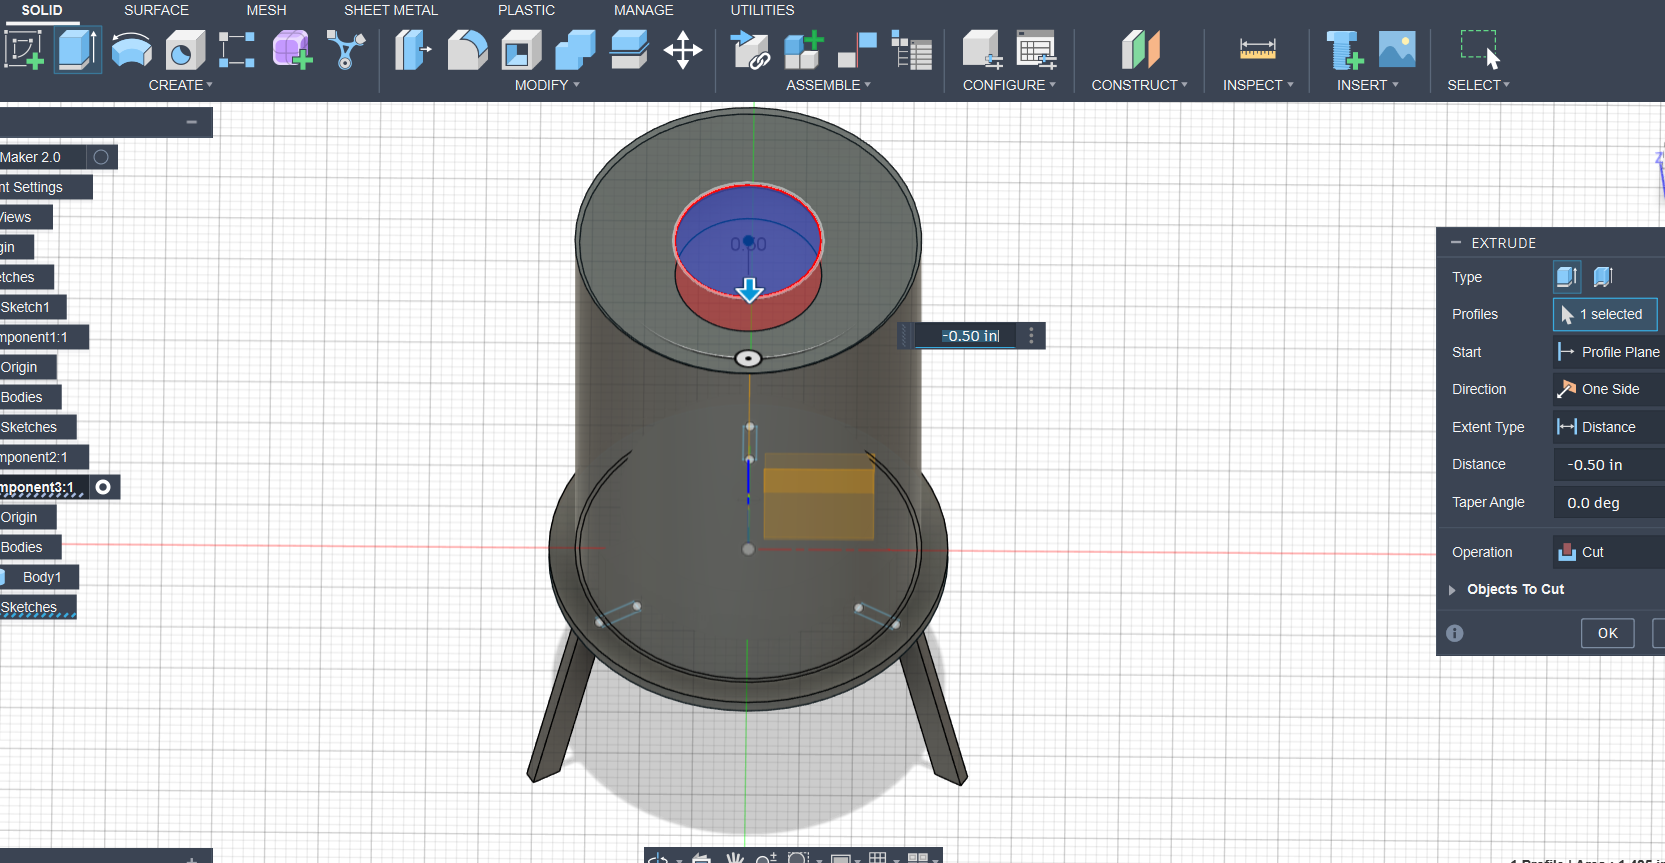Switch to the SHEET METAL tab

391,10
